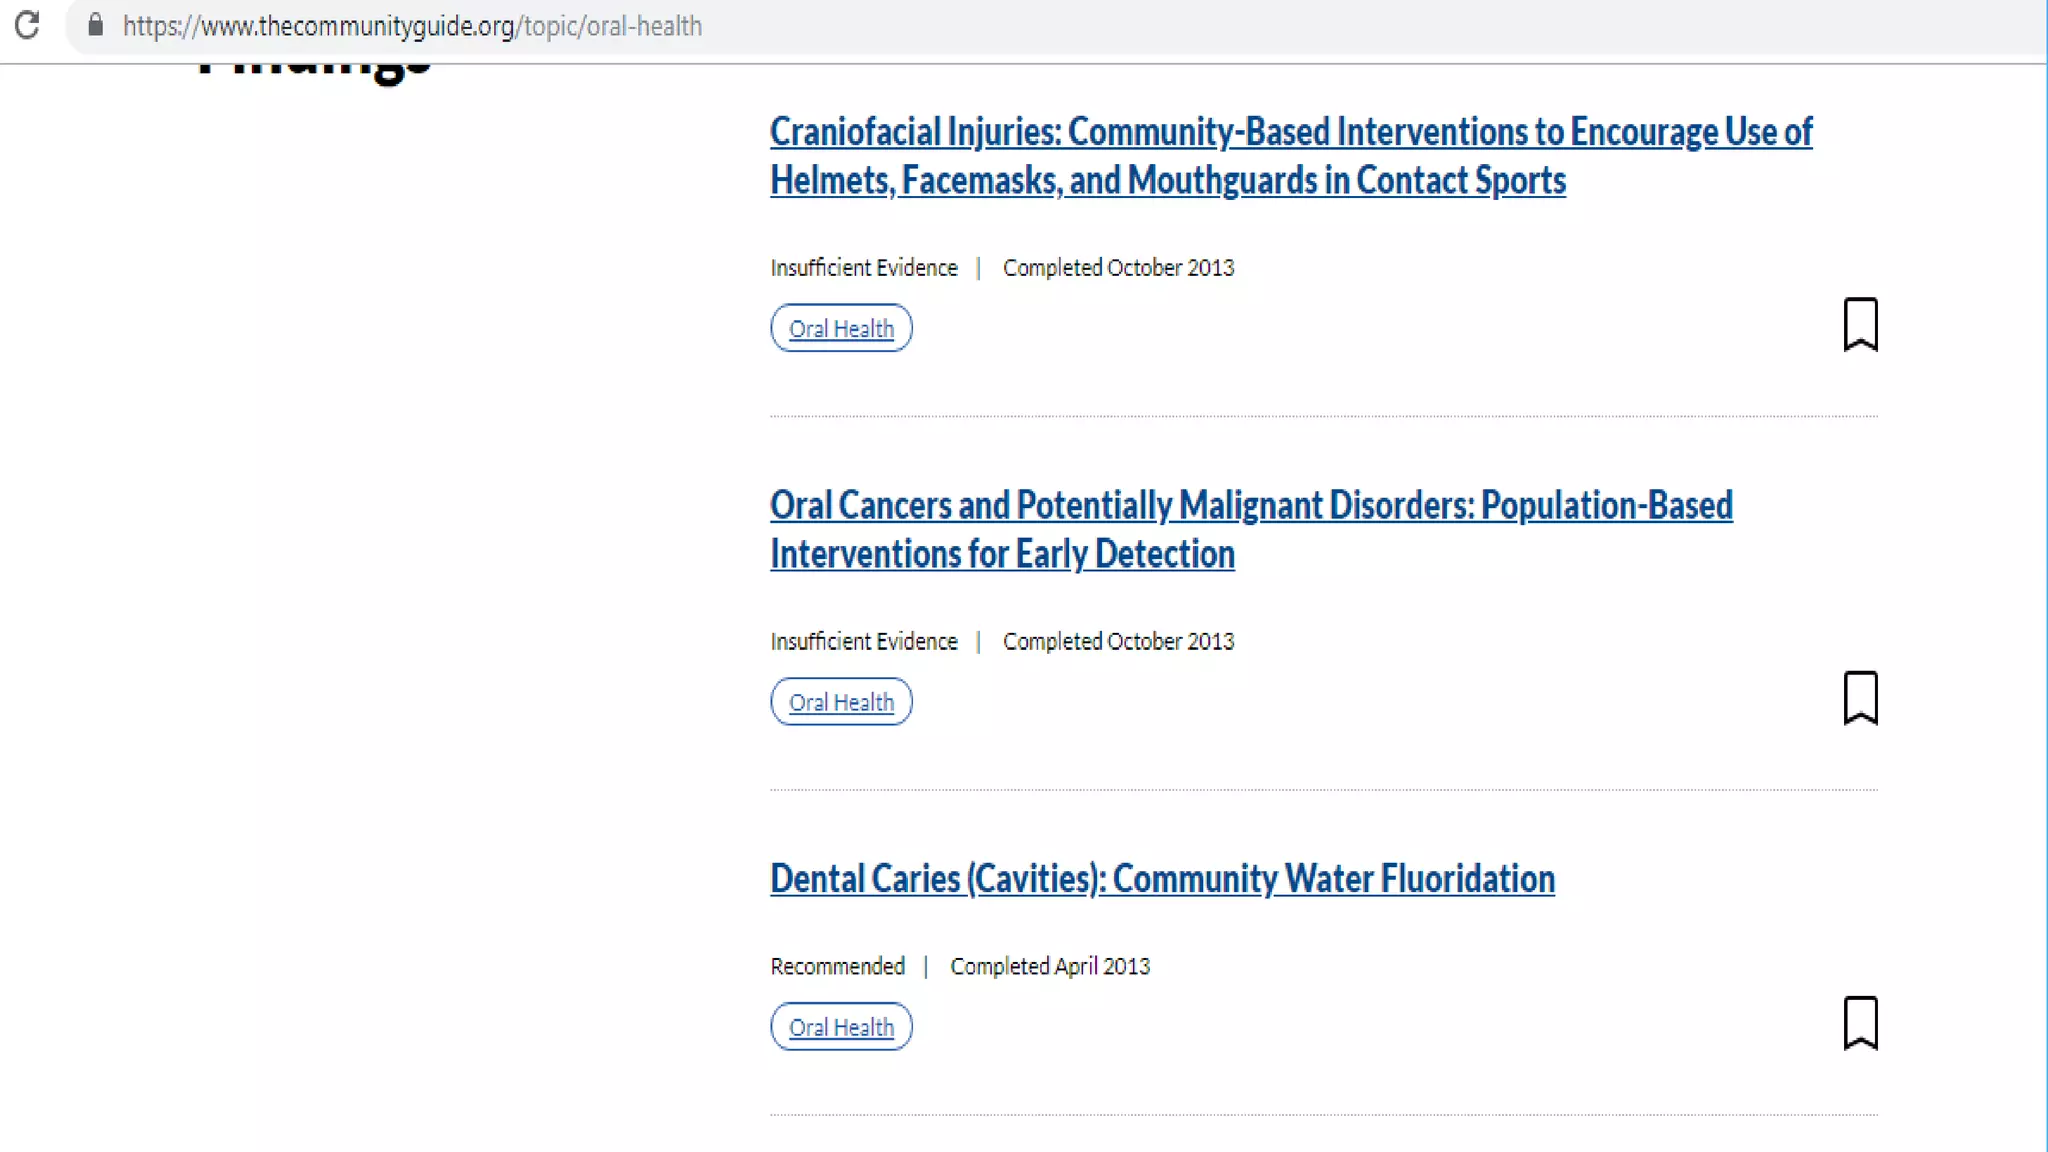Click Completed October 2013 under Oral Cancers
The image size is (2048, 1152).
pos(1118,642)
